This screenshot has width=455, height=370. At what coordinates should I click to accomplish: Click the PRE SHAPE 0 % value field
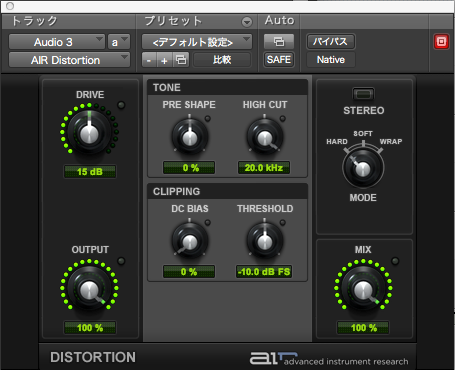(x=189, y=168)
